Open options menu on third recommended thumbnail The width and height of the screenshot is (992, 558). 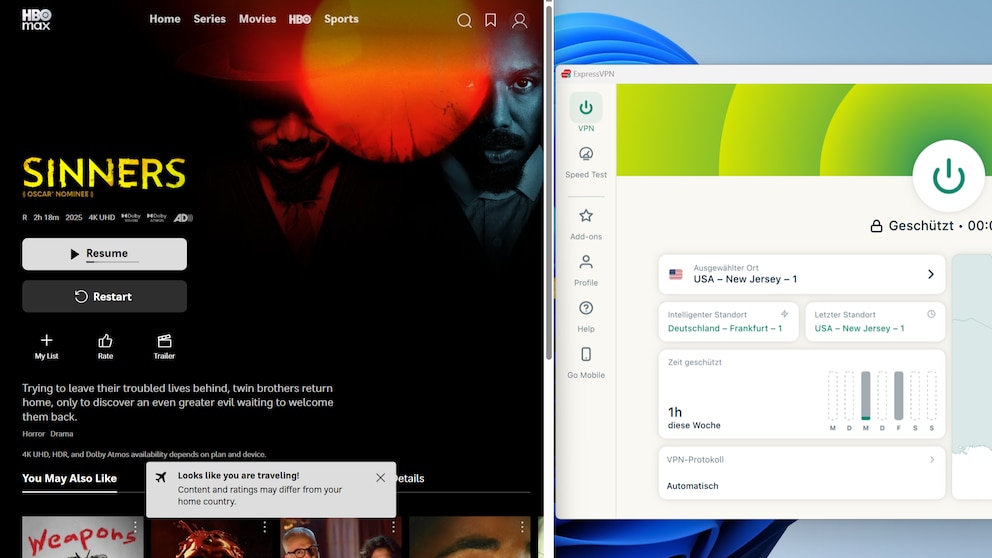tap(394, 526)
